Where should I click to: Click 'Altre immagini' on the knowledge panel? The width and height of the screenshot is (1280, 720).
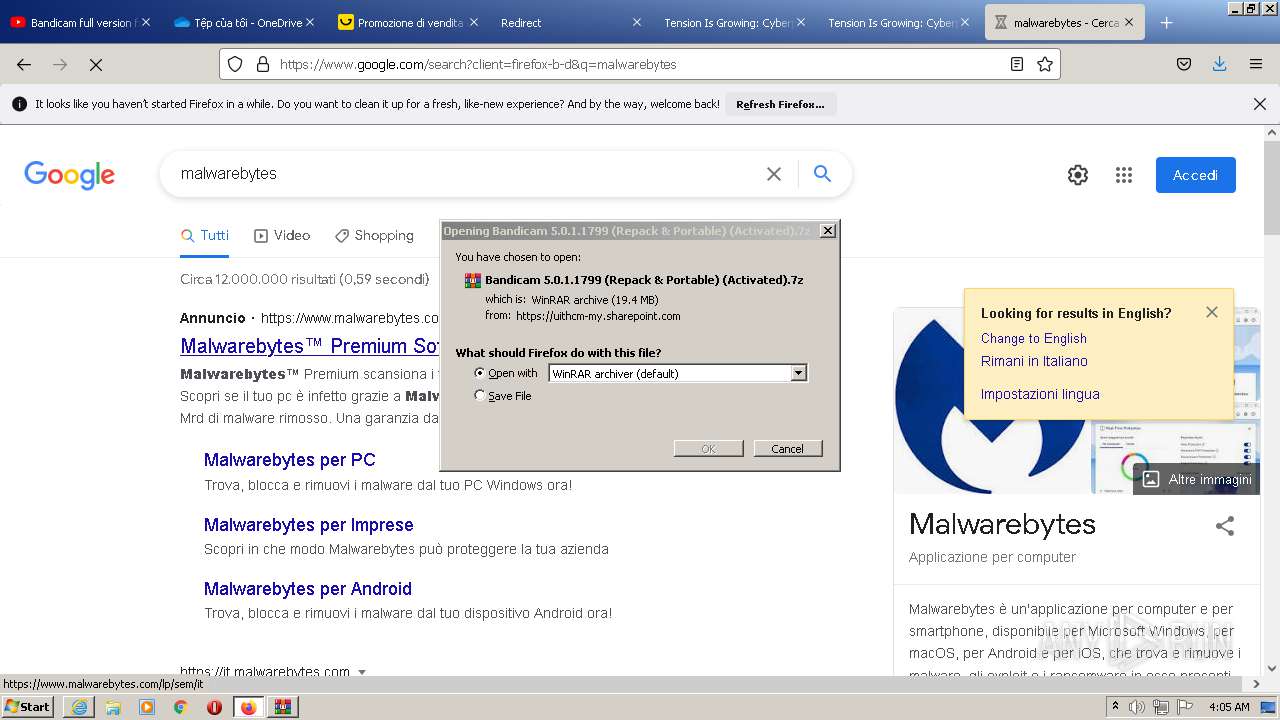[1196, 479]
